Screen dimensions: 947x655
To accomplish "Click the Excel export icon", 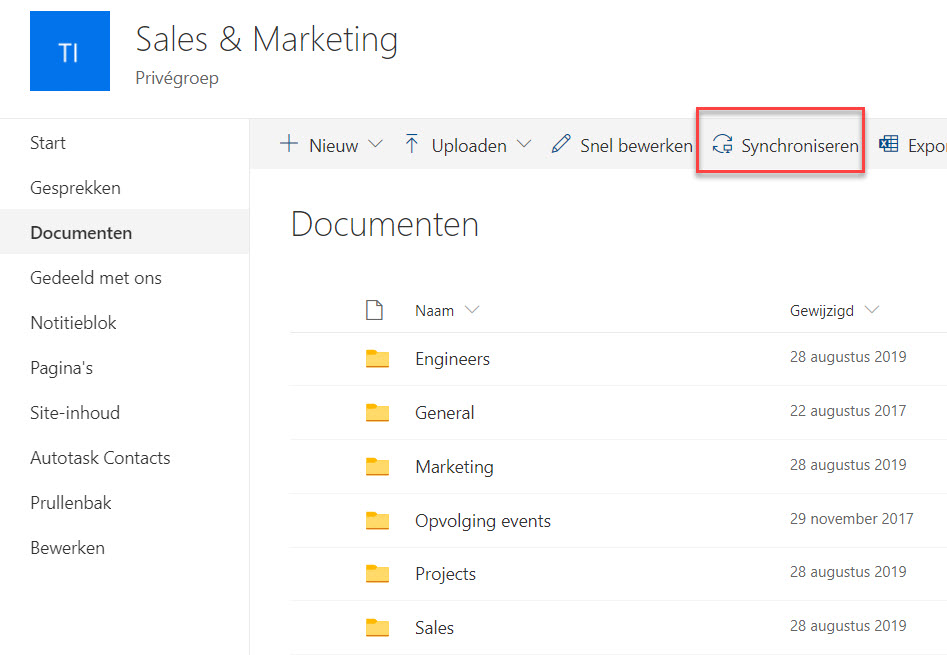I will [x=888, y=144].
